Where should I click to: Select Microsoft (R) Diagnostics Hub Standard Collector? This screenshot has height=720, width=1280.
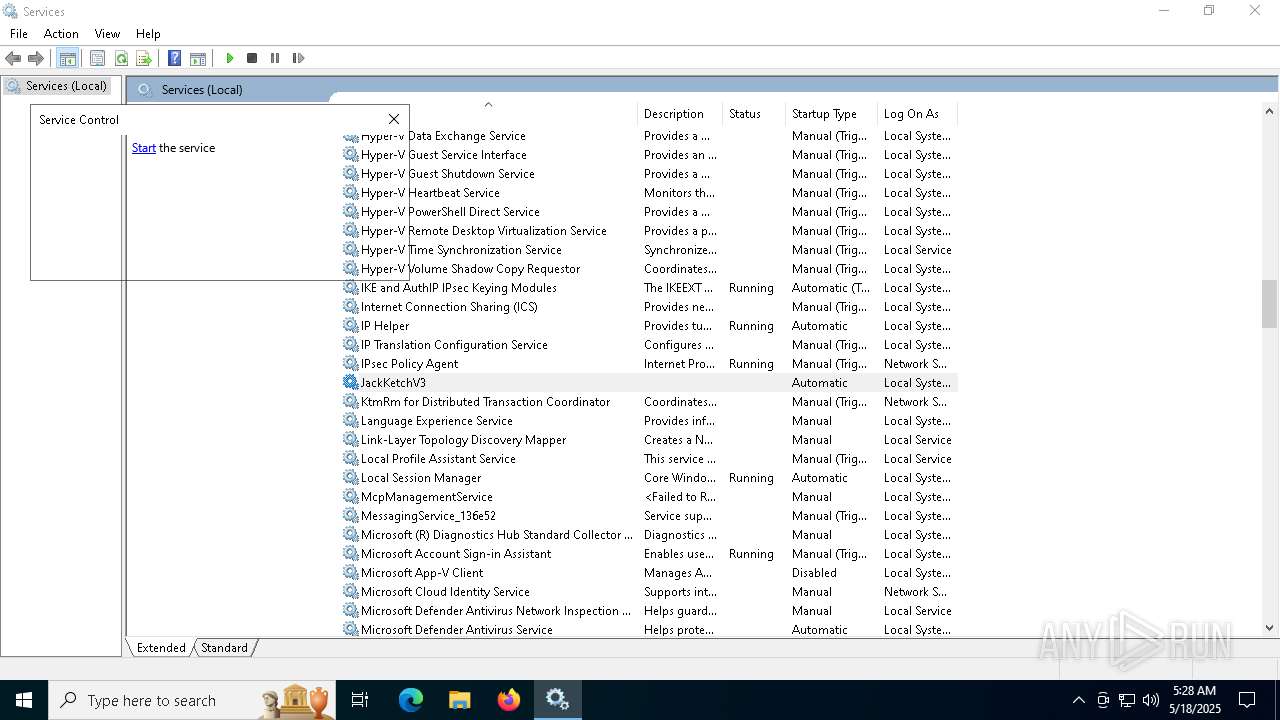pos(497,535)
